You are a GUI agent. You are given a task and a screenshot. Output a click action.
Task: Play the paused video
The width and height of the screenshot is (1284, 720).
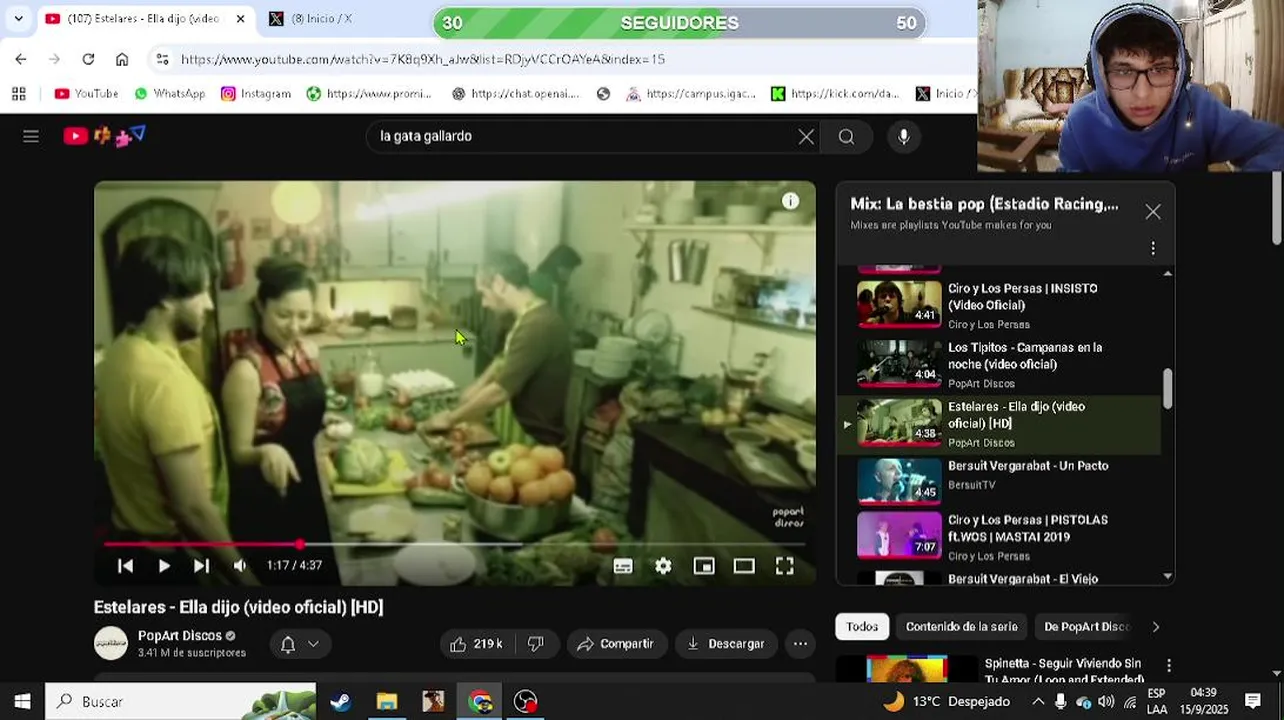click(164, 566)
